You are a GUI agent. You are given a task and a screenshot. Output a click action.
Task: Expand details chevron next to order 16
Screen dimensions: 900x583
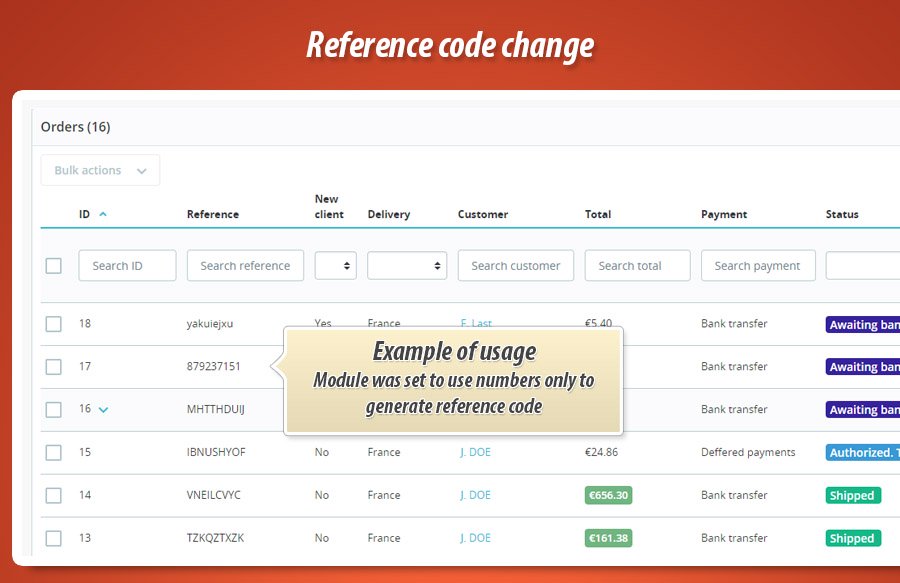click(103, 409)
